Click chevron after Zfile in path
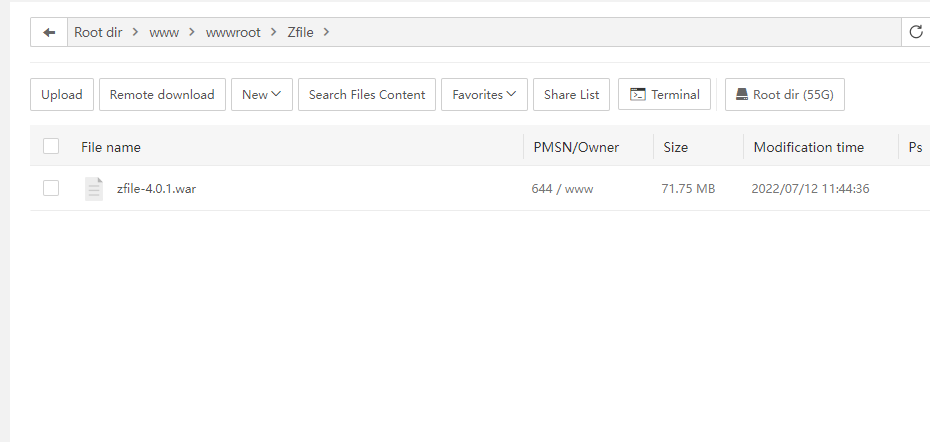Image resolution: width=930 pixels, height=442 pixels. (326, 32)
